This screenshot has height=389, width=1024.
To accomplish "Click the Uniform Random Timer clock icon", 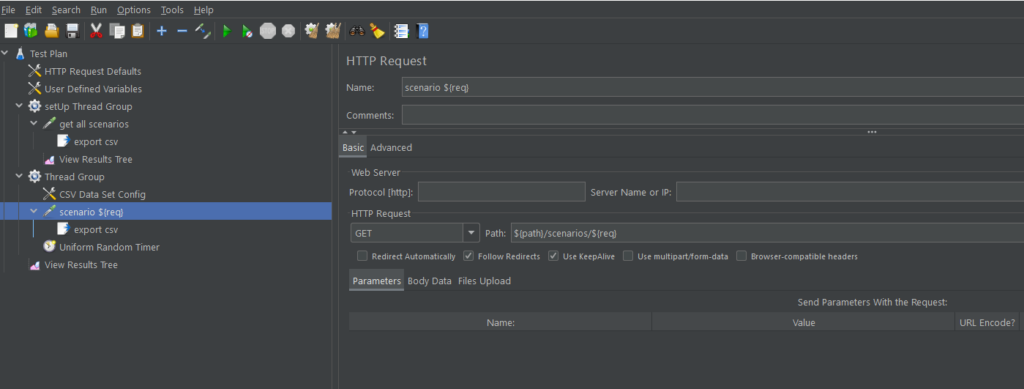I will tap(50, 247).
